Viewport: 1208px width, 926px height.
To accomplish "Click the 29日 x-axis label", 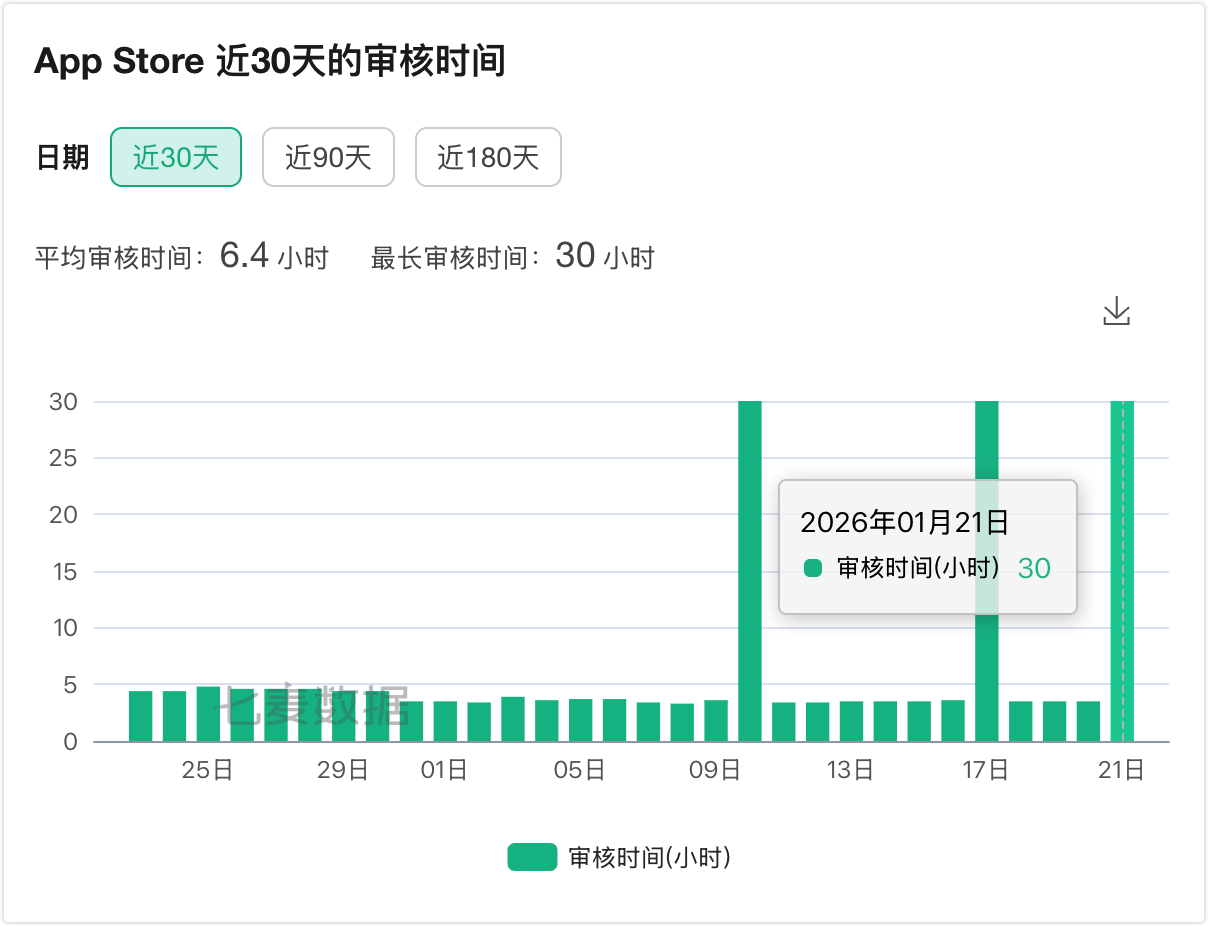I will pyautogui.click(x=344, y=770).
